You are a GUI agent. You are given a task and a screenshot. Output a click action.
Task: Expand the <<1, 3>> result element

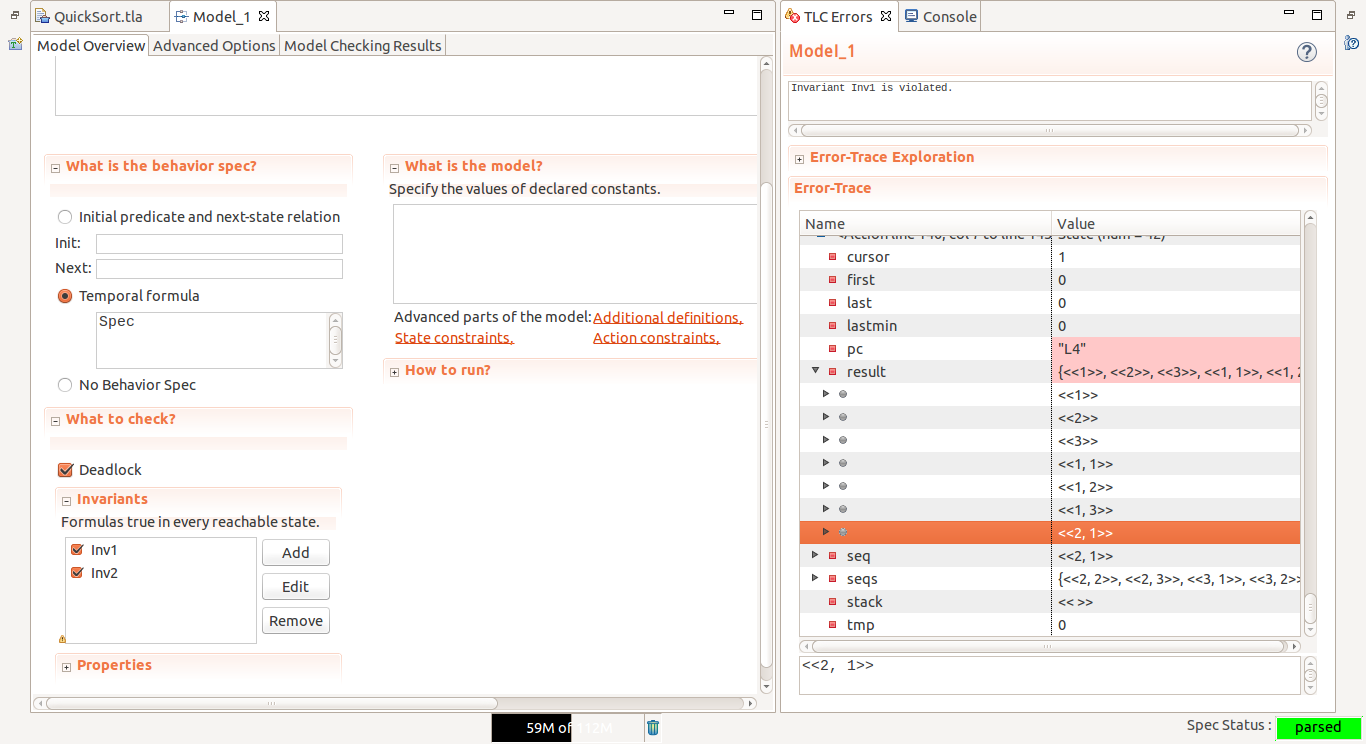pos(826,509)
